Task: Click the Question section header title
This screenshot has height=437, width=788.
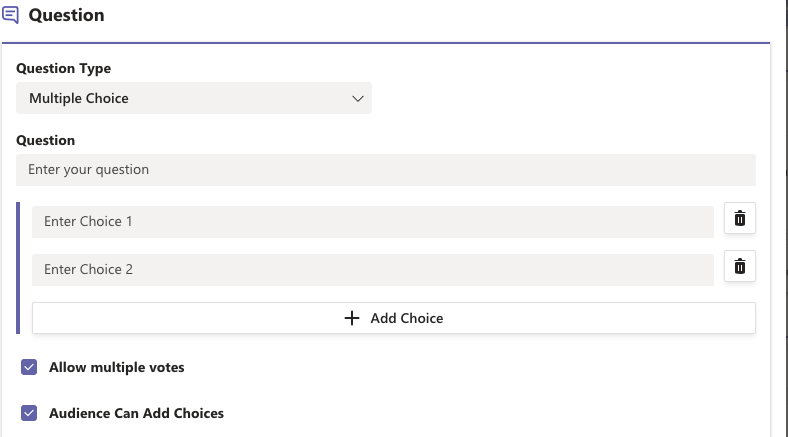Action: tap(66, 15)
